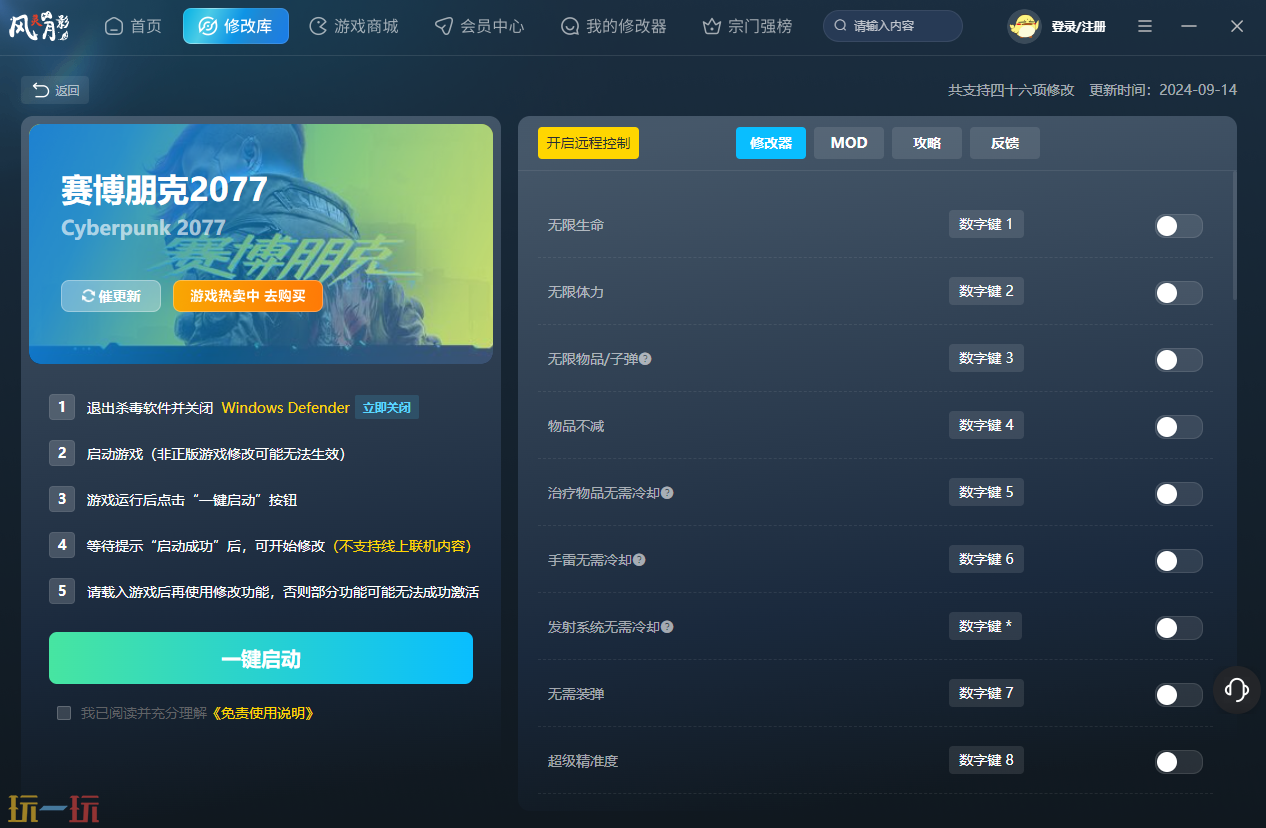Click 共支持四十六项修改 text
The height and width of the screenshot is (828, 1266).
[x=1011, y=90]
